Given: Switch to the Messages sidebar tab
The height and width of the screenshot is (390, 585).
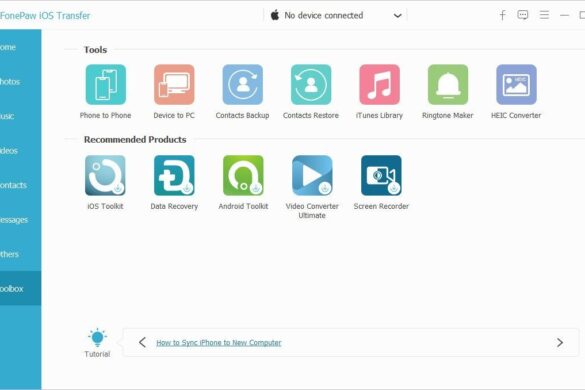Looking at the screenshot, I should click(x=21, y=219).
